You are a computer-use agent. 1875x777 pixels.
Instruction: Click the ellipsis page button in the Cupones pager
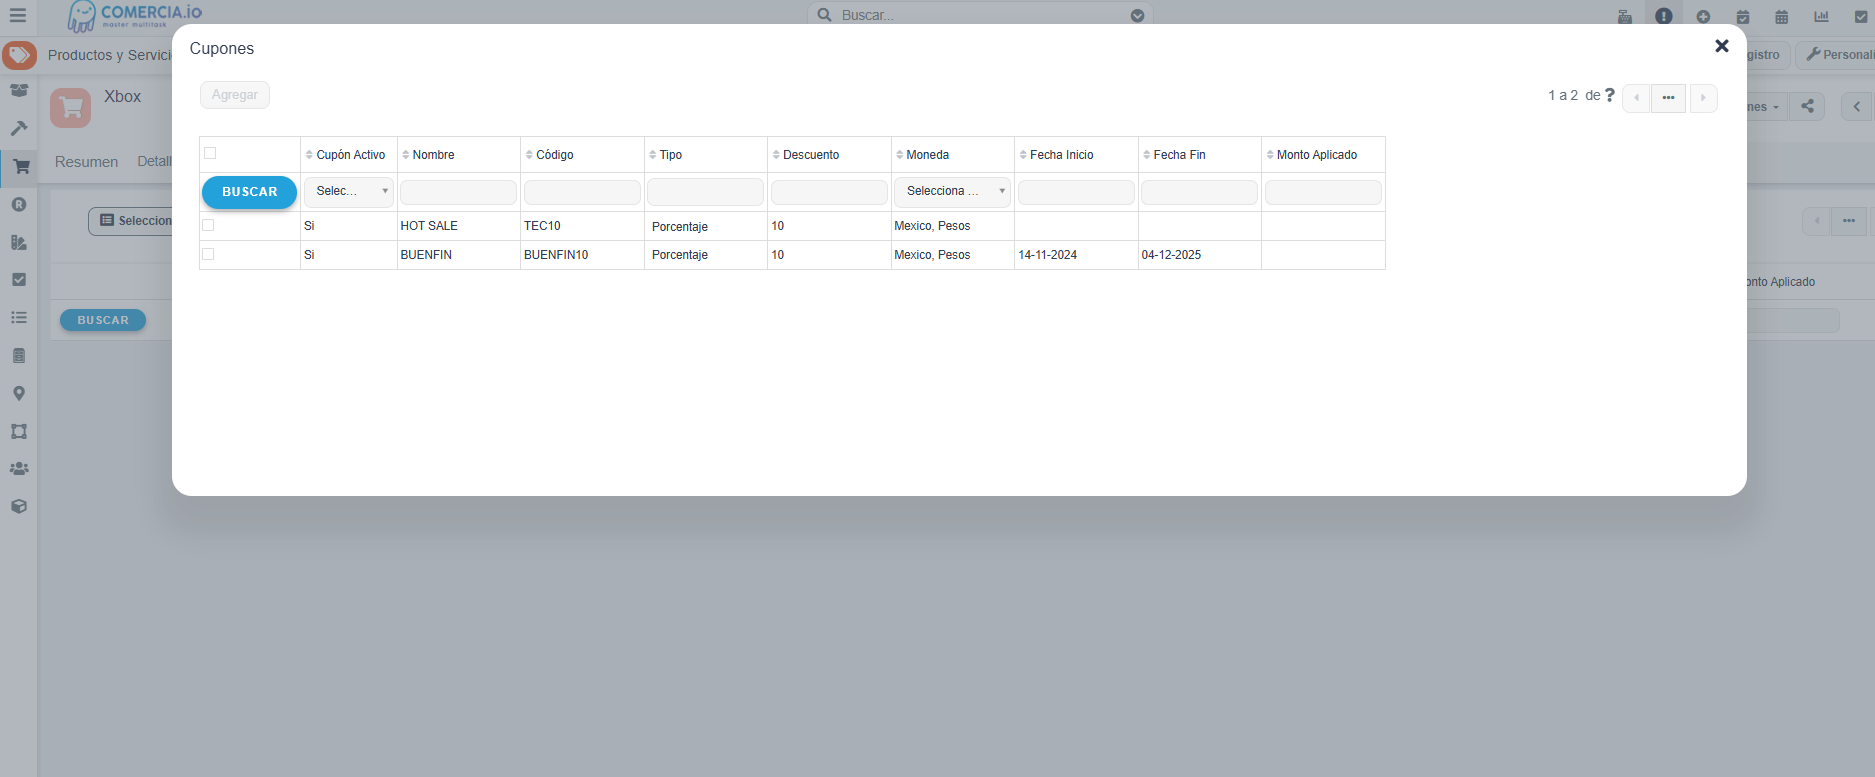(x=1668, y=98)
